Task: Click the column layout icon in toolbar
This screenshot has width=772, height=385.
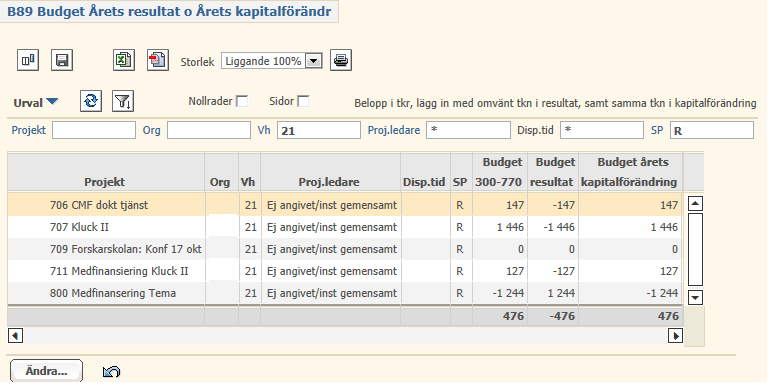Action: [x=28, y=61]
